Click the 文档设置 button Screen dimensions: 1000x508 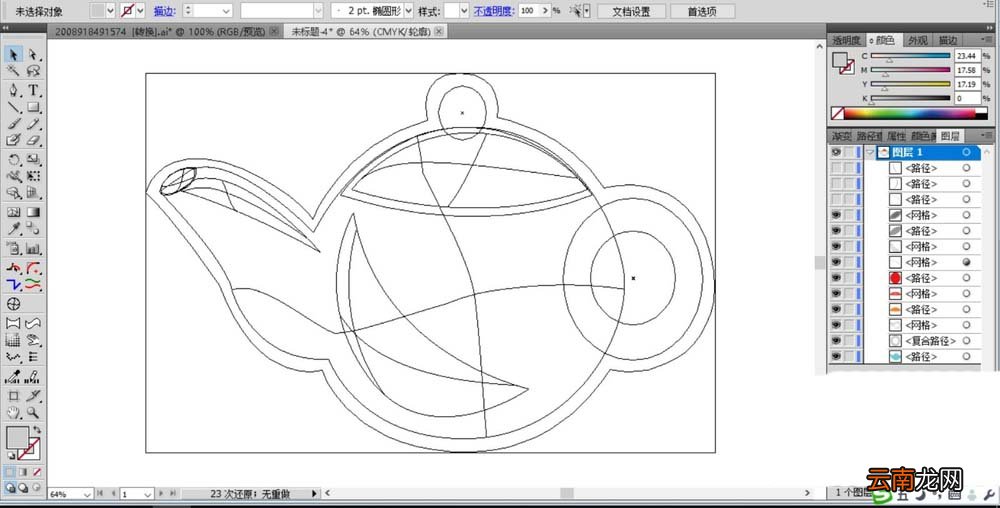631,11
